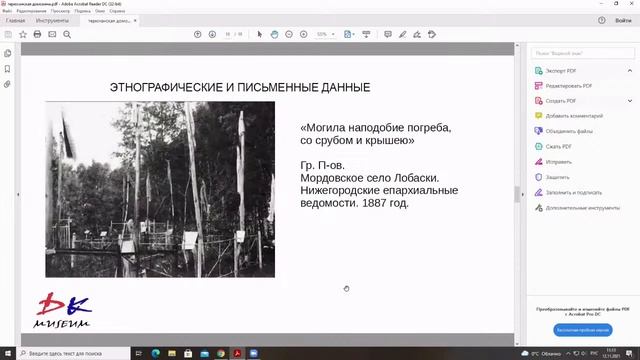Activate the hand pan tool
The image size is (640, 360).
[x=274, y=34]
